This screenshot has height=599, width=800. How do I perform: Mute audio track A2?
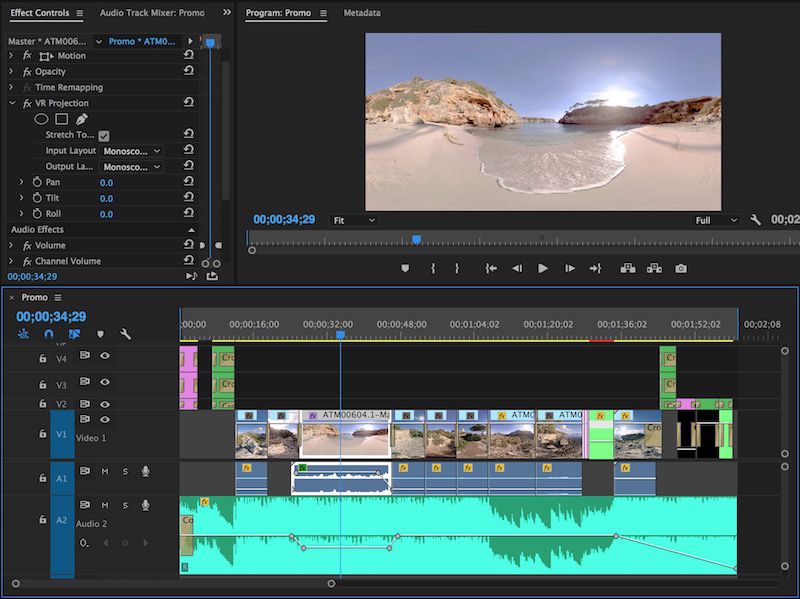pos(105,505)
